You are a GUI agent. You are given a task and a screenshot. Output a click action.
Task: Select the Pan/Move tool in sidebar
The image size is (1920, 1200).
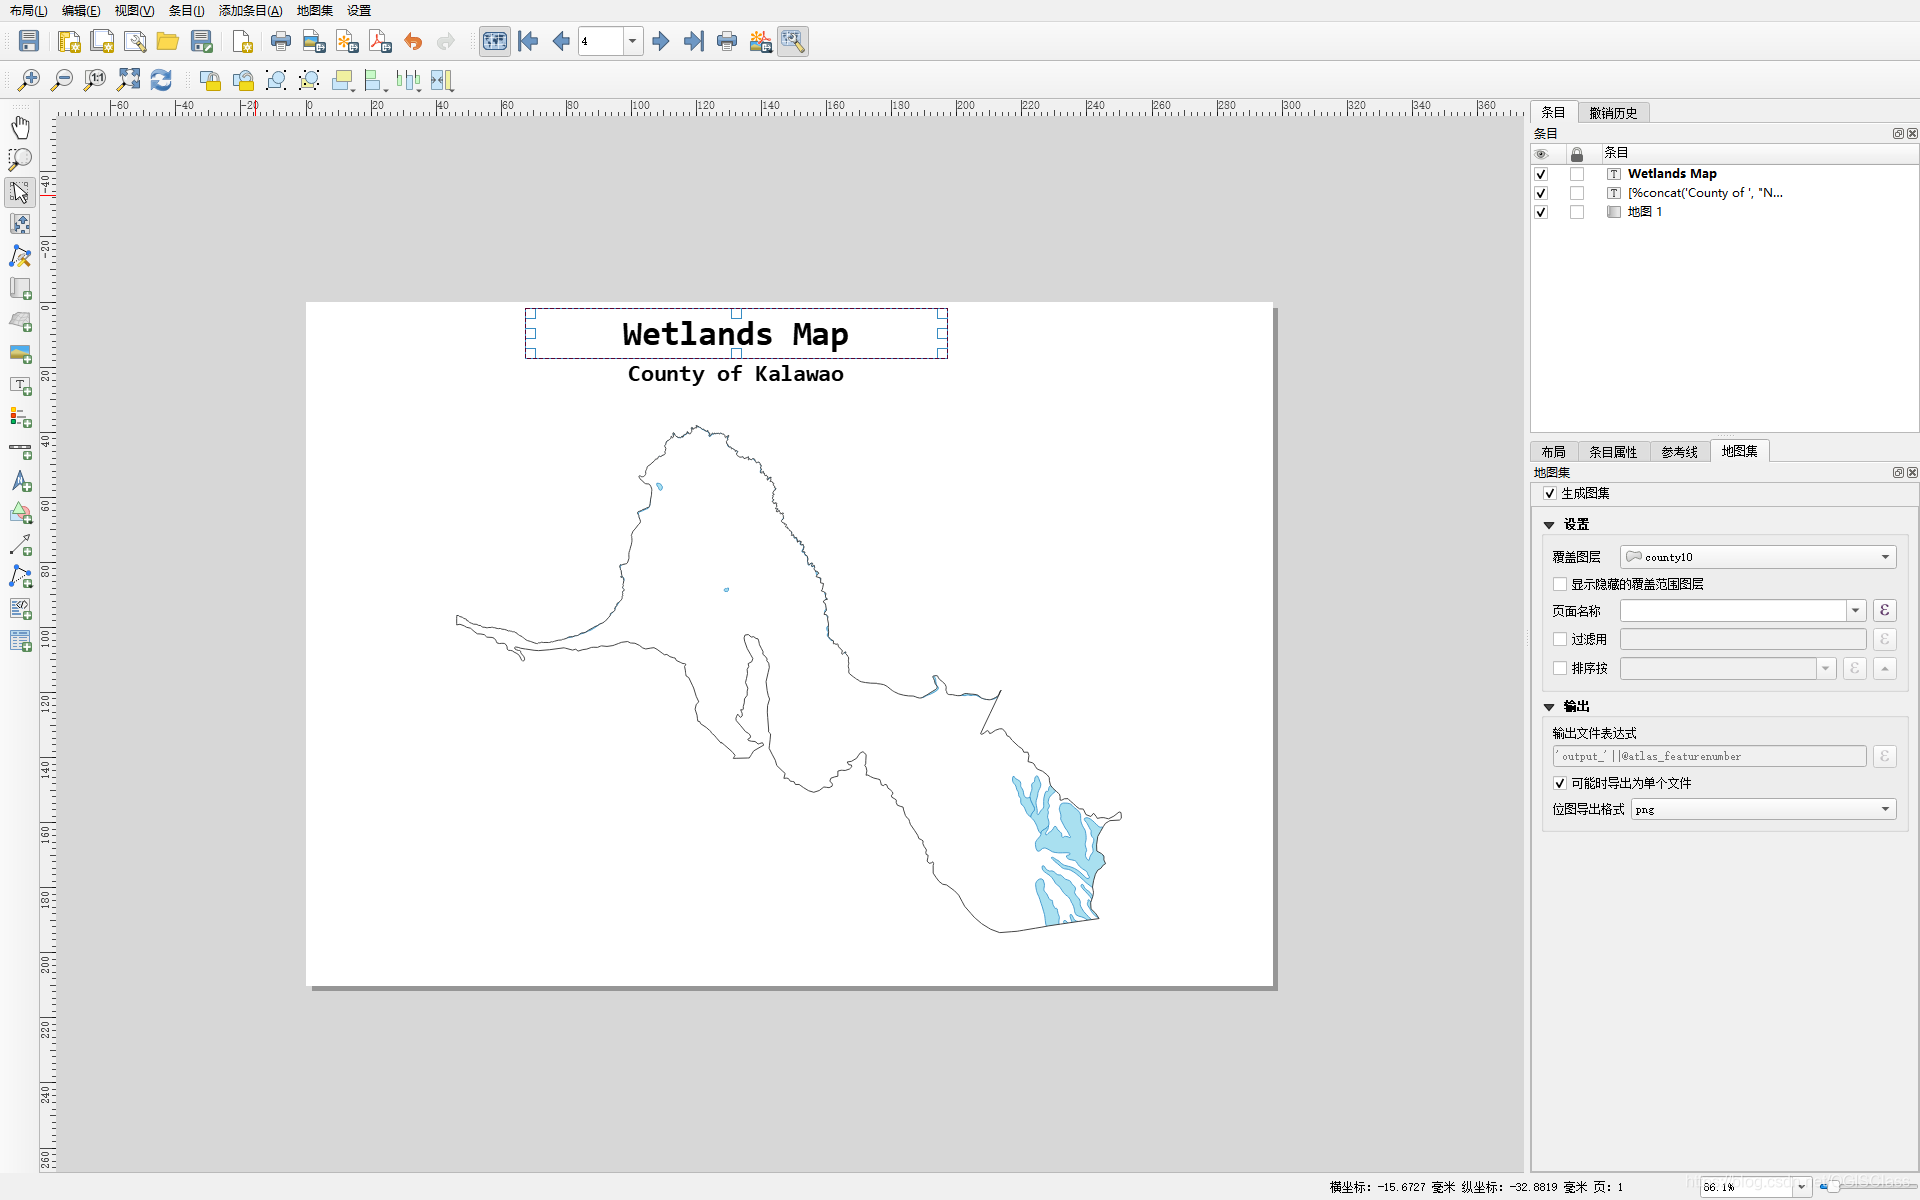(x=19, y=126)
